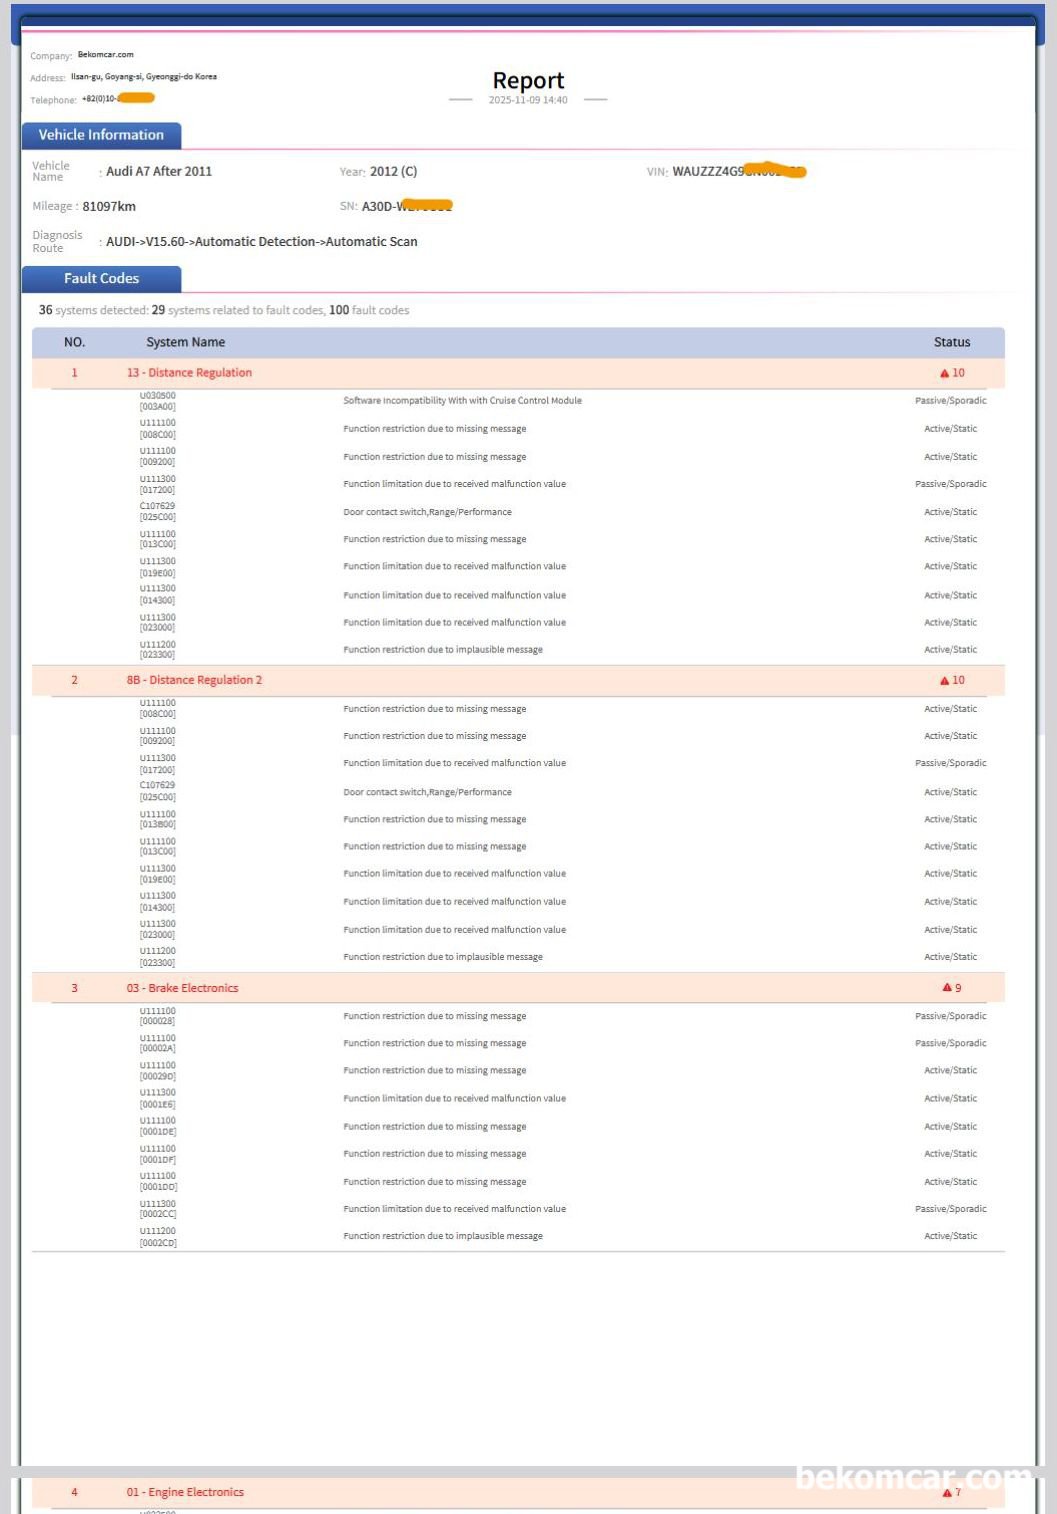
Task: Click the red warning icon for Brake Electronics
Action: [946, 988]
